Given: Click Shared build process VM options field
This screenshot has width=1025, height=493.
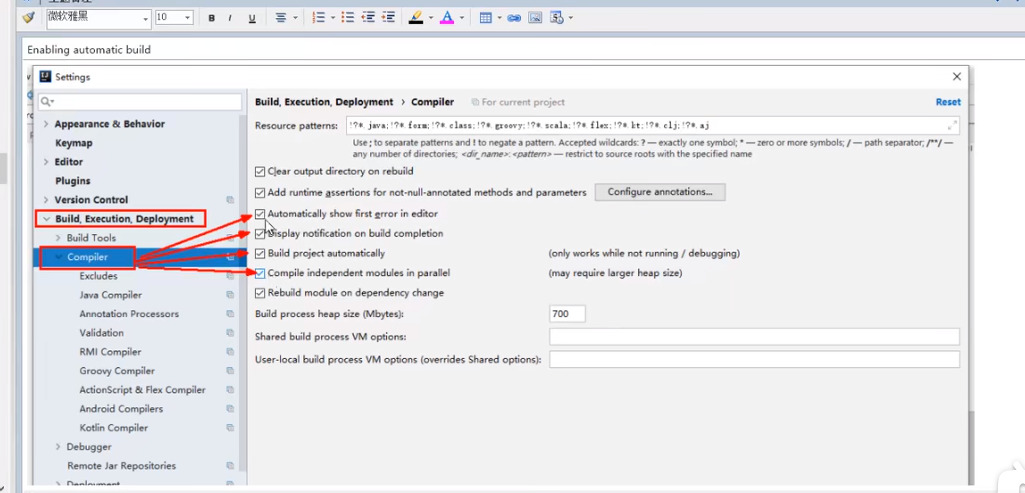Looking at the screenshot, I should tap(754, 337).
